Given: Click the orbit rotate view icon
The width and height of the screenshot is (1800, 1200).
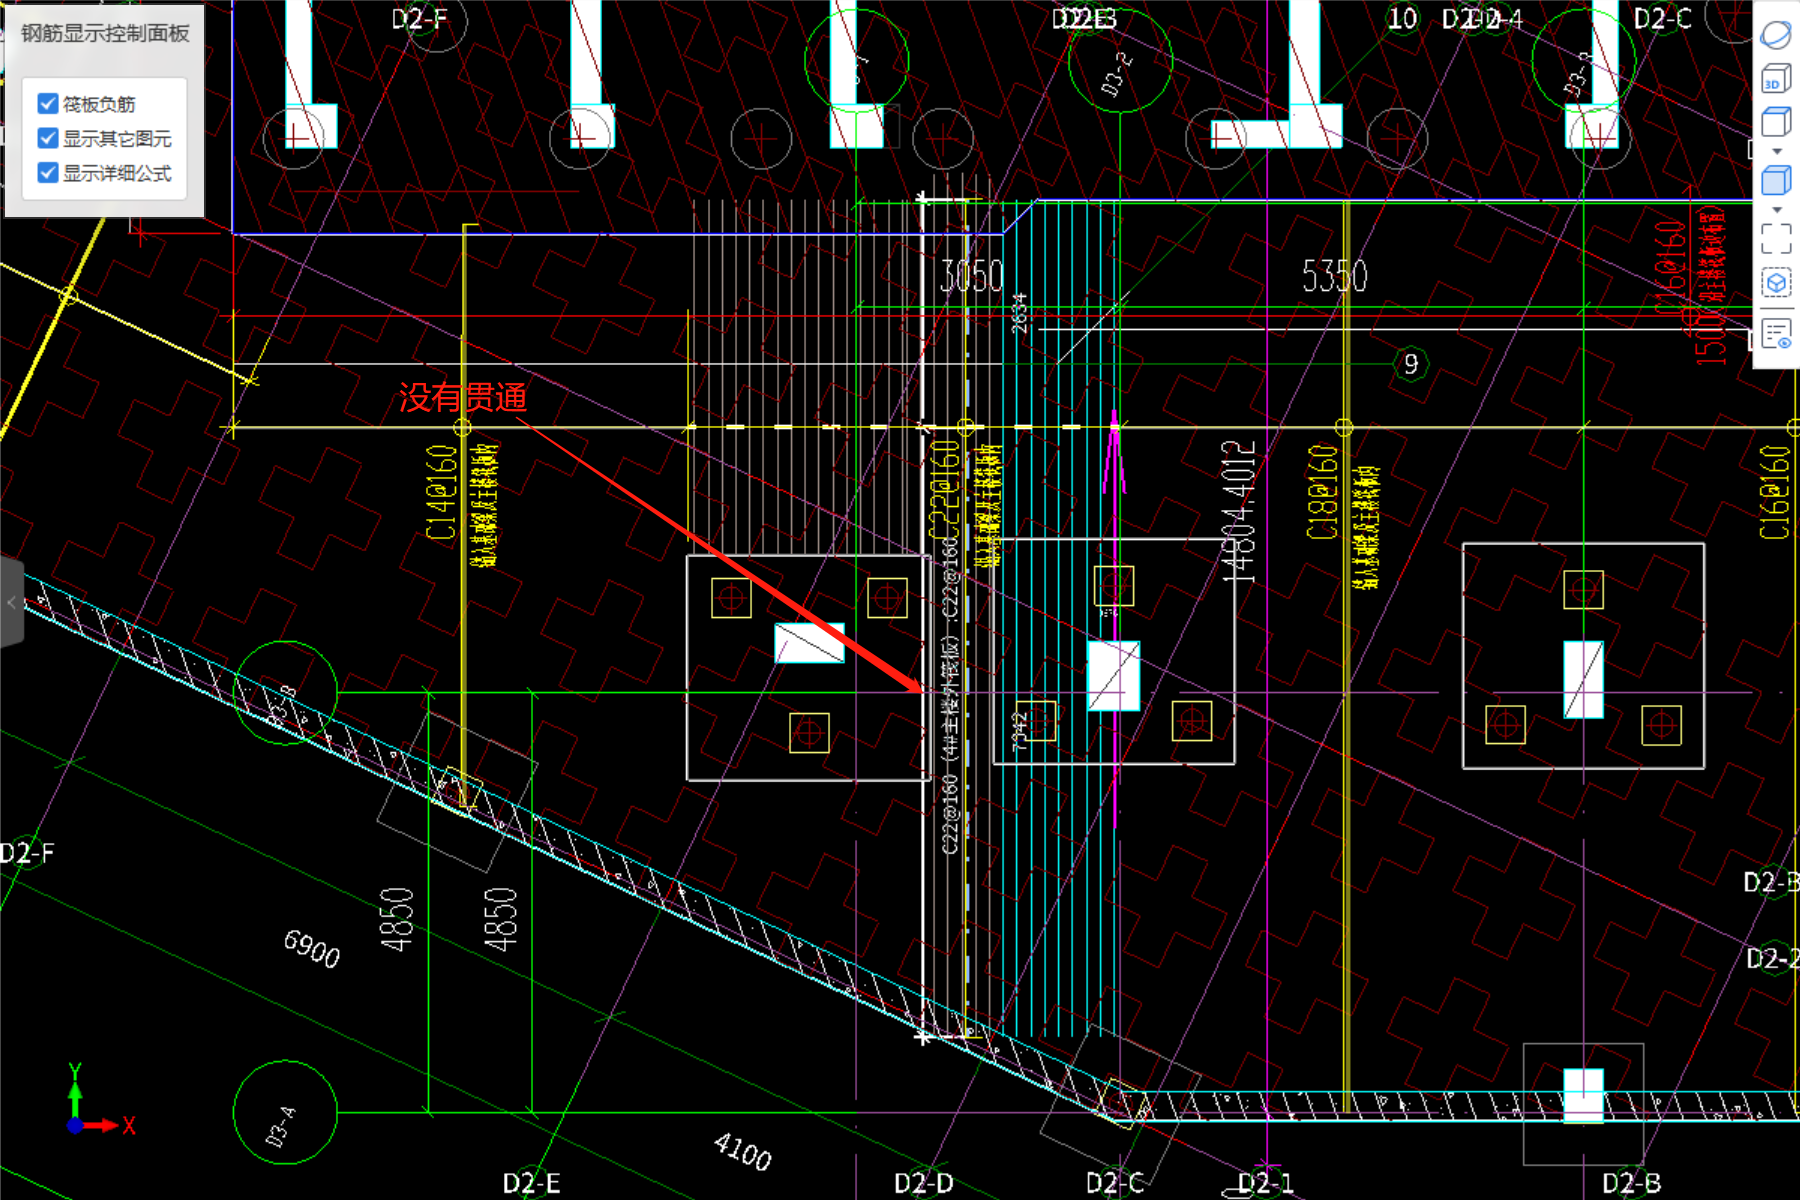Looking at the screenshot, I should pos(1776,33).
